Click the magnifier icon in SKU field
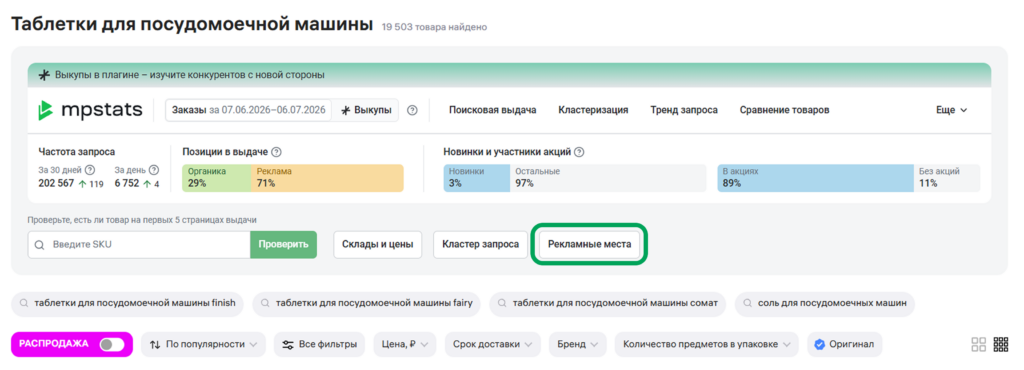 click(x=39, y=245)
